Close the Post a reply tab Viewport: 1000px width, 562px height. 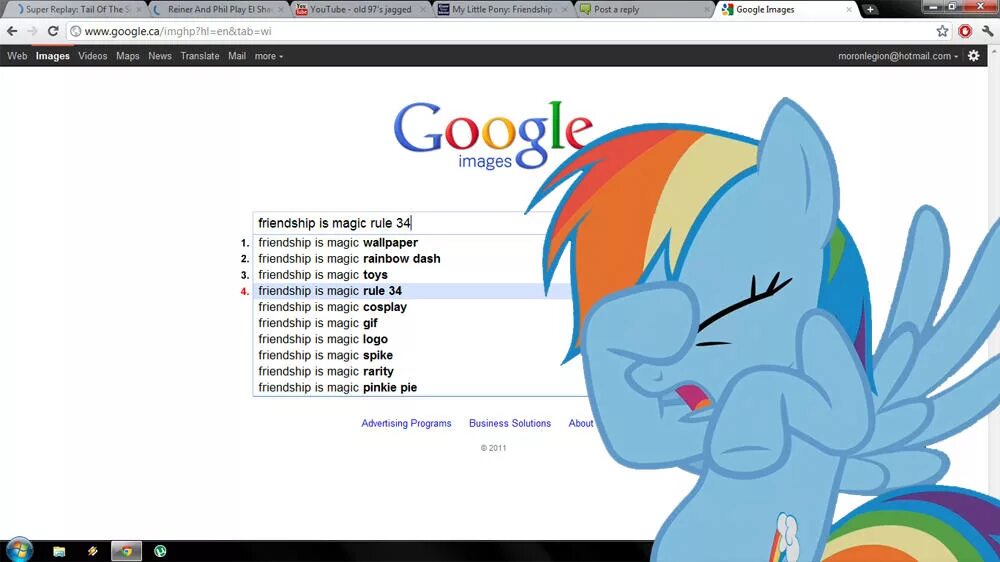[707, 10]
